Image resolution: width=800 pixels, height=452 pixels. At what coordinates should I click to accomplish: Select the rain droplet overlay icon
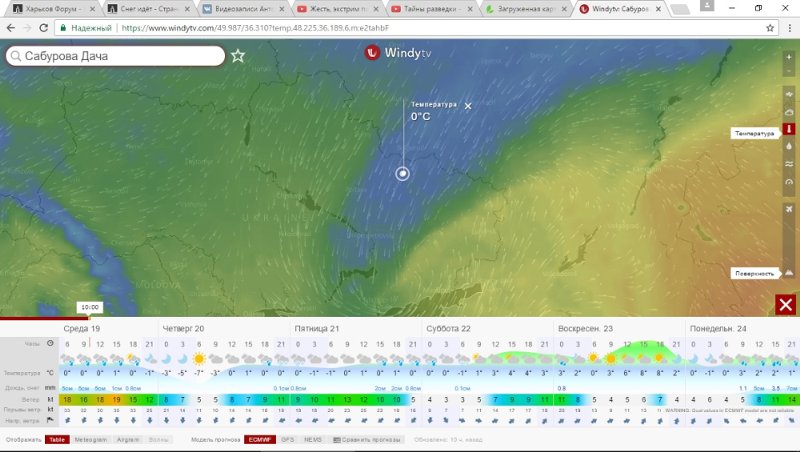point(789,146)
